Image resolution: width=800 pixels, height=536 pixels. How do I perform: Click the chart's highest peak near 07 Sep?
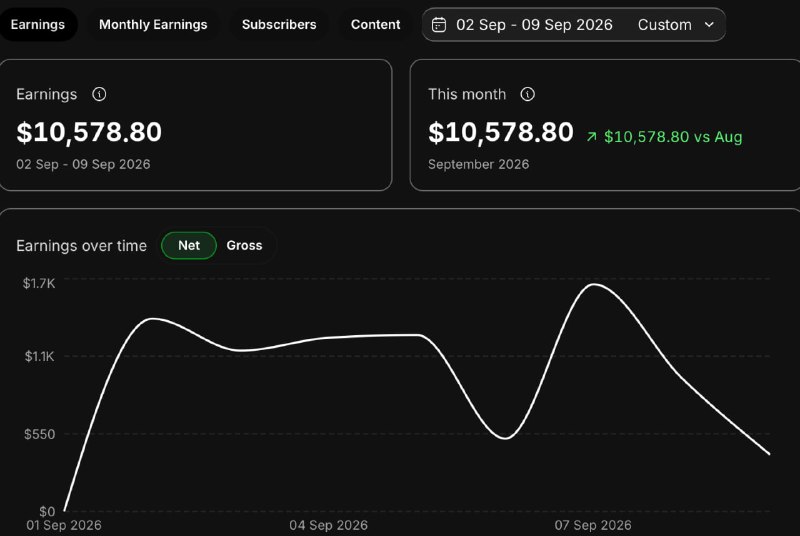click(x=594, y=285)
